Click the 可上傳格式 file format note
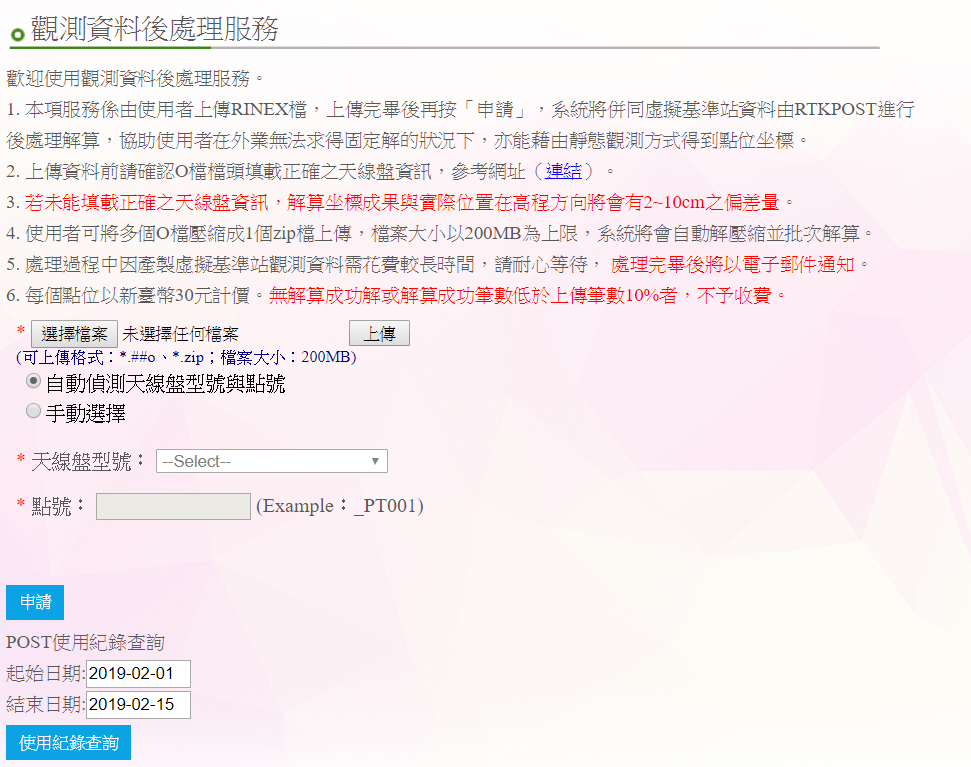 coord(186,357)
